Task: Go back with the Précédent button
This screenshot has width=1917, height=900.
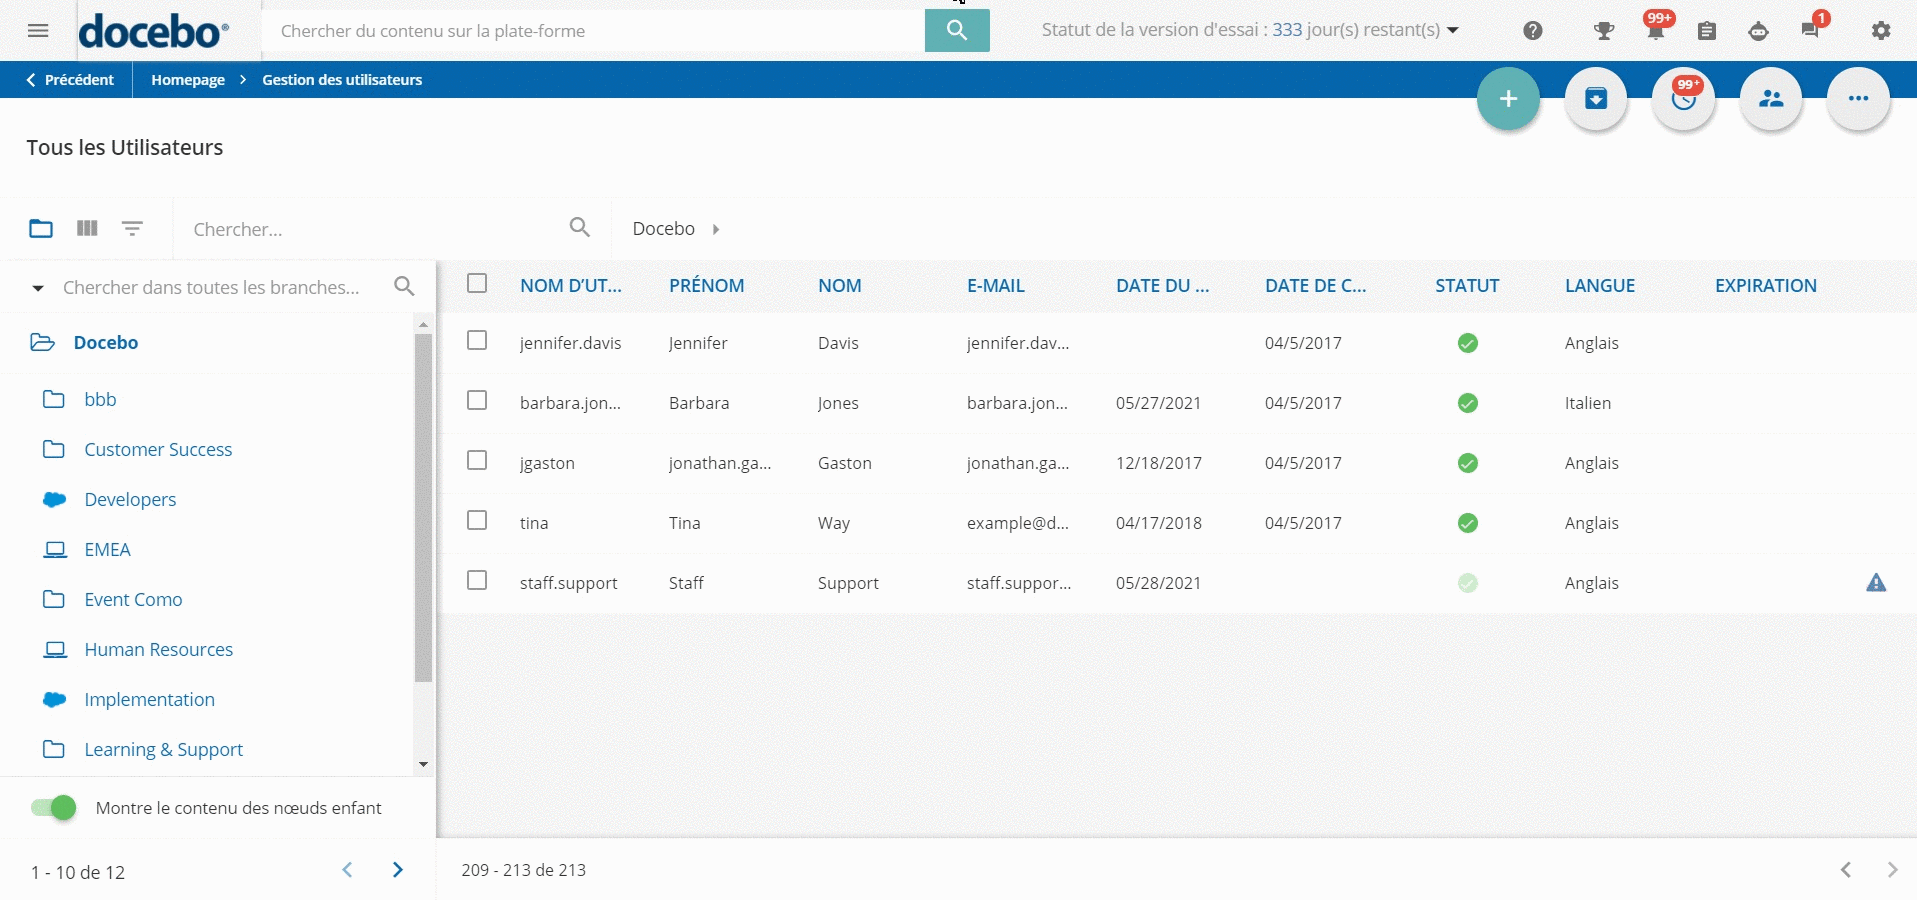Action: pos(69,80)
